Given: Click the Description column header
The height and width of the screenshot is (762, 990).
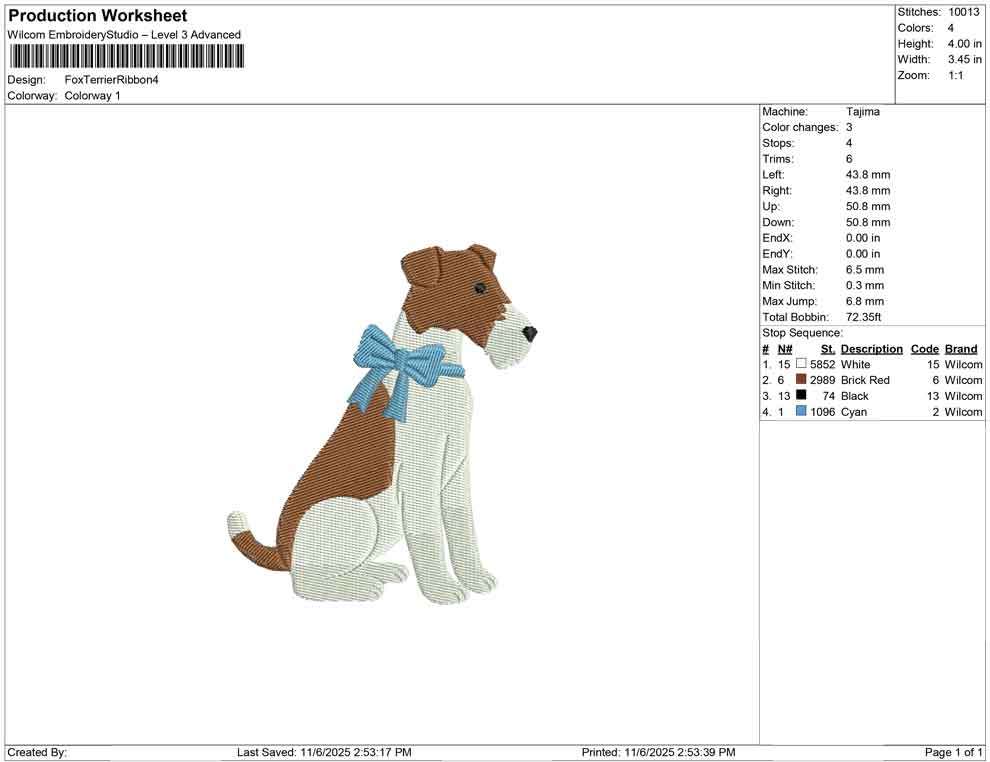Looking at the screenshot, I should pyautogui.click(x=871, y=348).
